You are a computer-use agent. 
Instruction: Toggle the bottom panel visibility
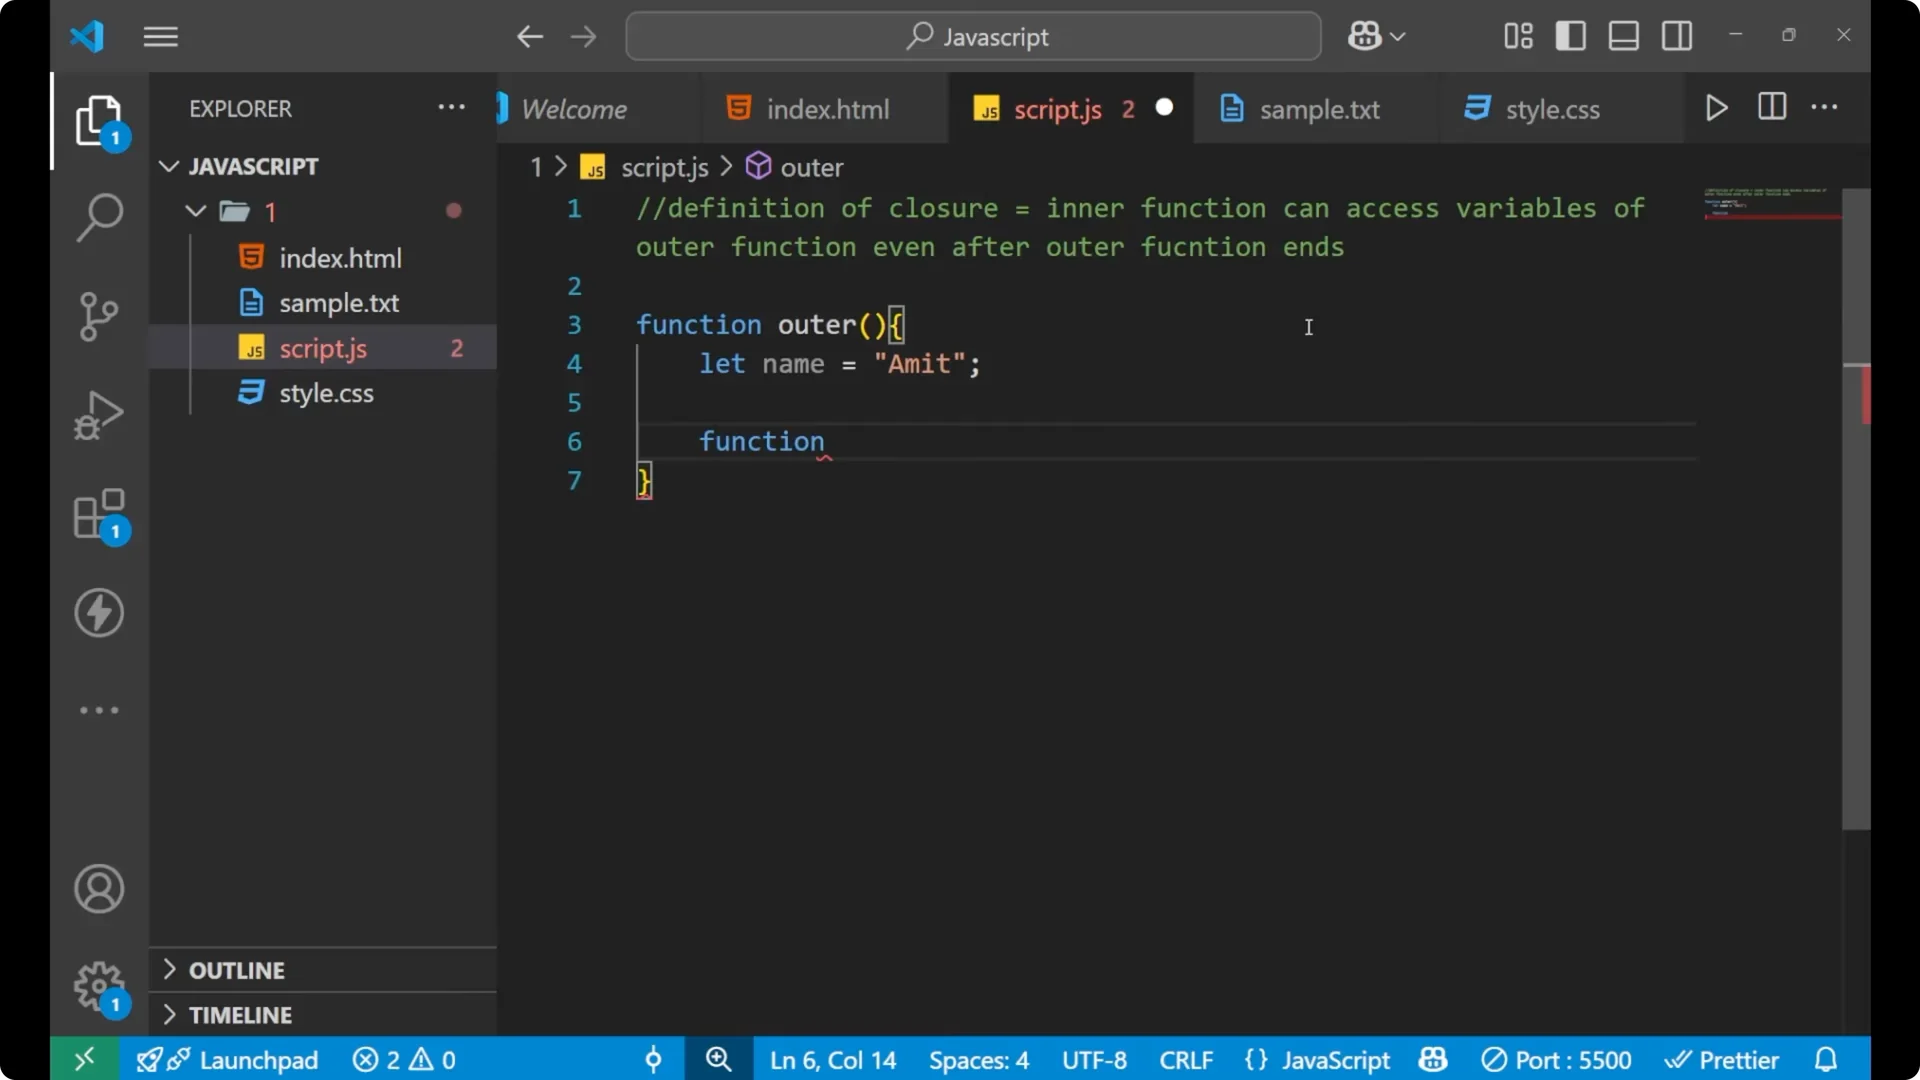point(1623,35)
